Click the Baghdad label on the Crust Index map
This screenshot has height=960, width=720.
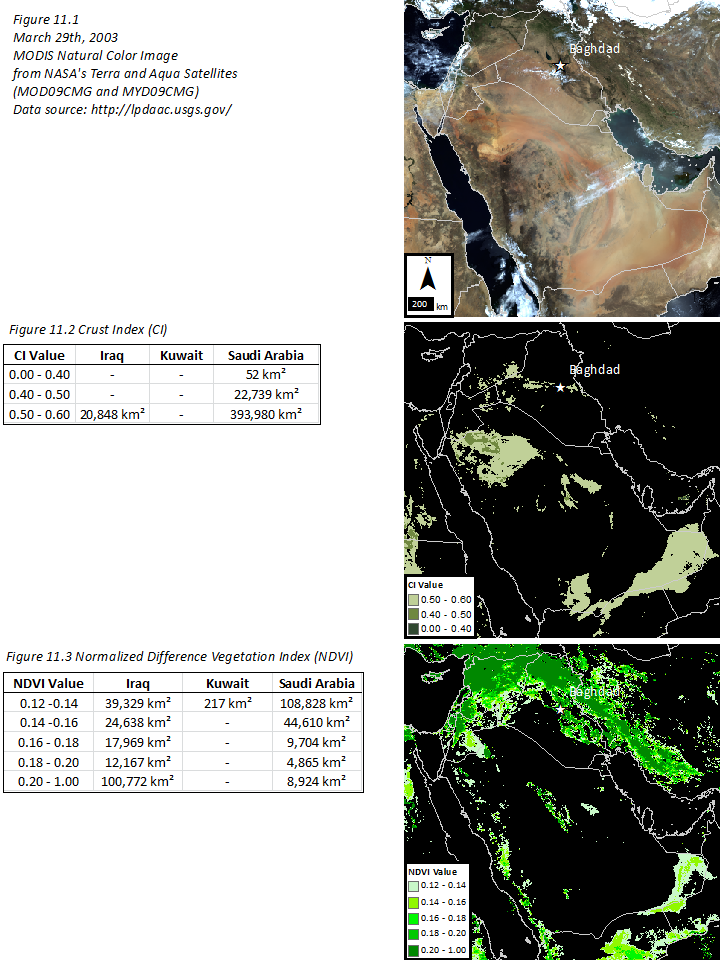pos(594,370)
